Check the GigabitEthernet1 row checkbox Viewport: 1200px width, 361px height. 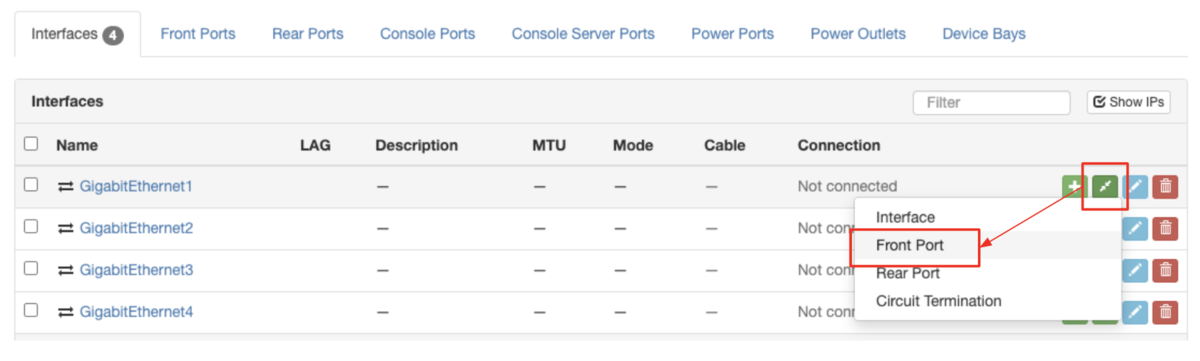pyautogui.click(x=31, y=185)
